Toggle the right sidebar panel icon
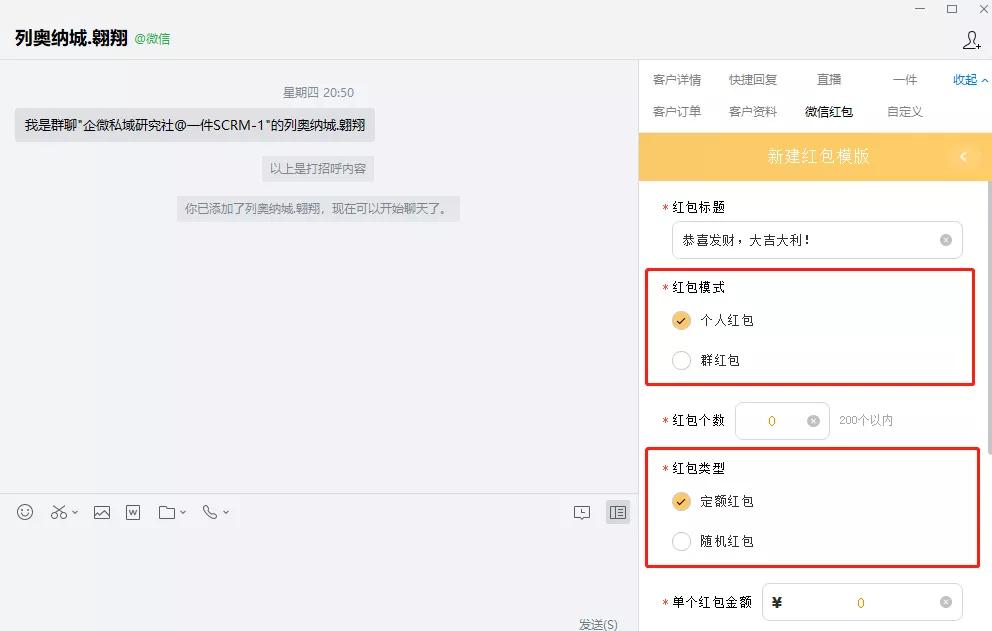The height and width of the screenshot is (631, 992). coord(618,511)
